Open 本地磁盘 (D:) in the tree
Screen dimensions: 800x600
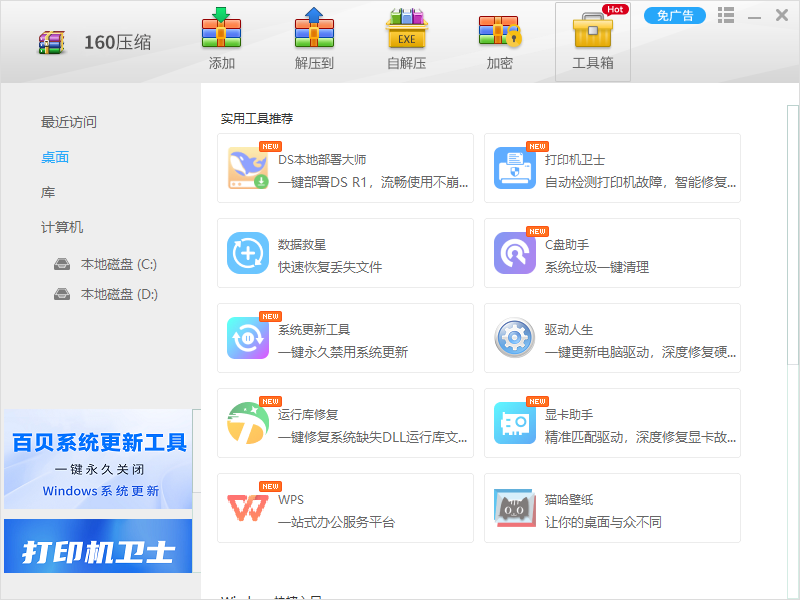119,294
